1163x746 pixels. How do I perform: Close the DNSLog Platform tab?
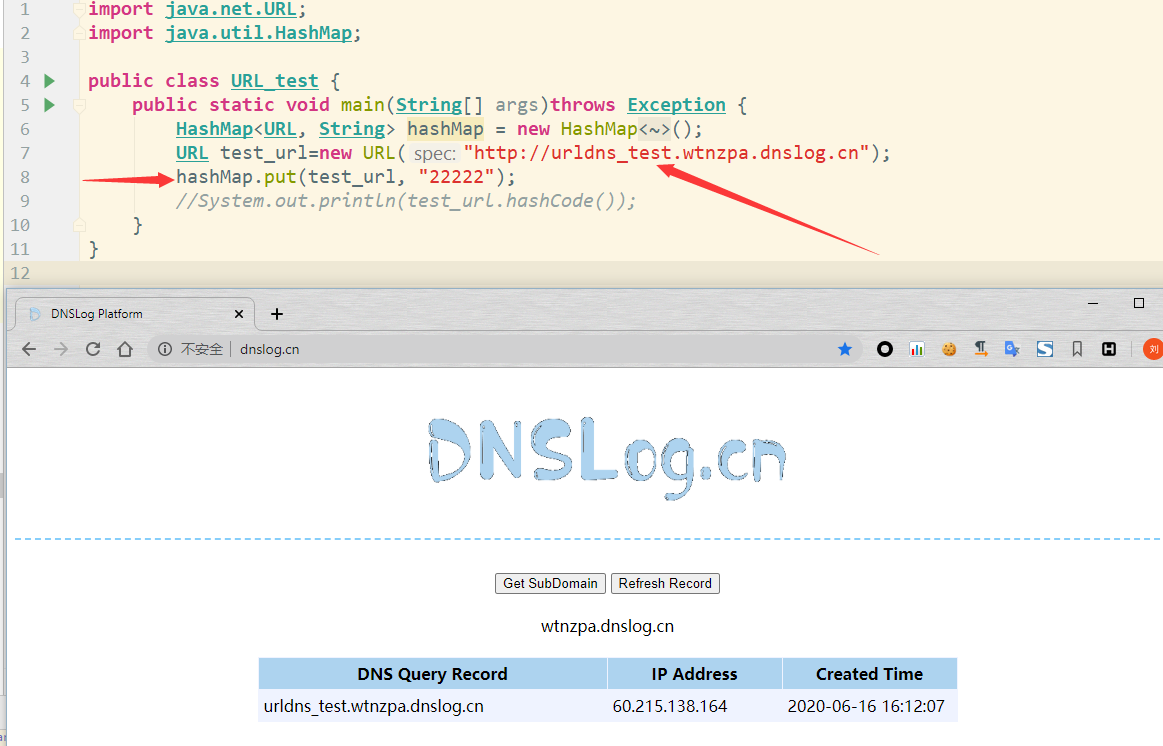tap(239, 314)
